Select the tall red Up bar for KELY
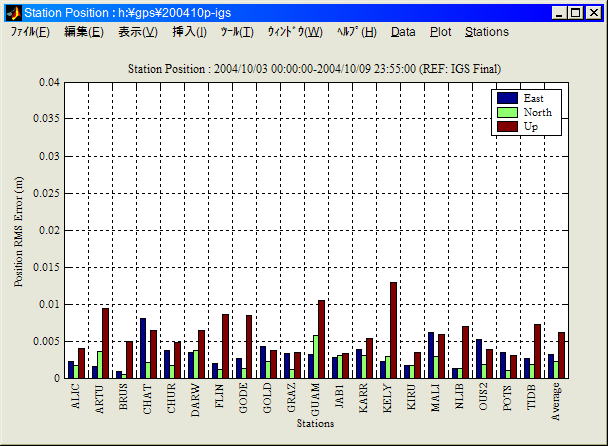This screenshot has height=446, width=608. (x=393, y=330)
